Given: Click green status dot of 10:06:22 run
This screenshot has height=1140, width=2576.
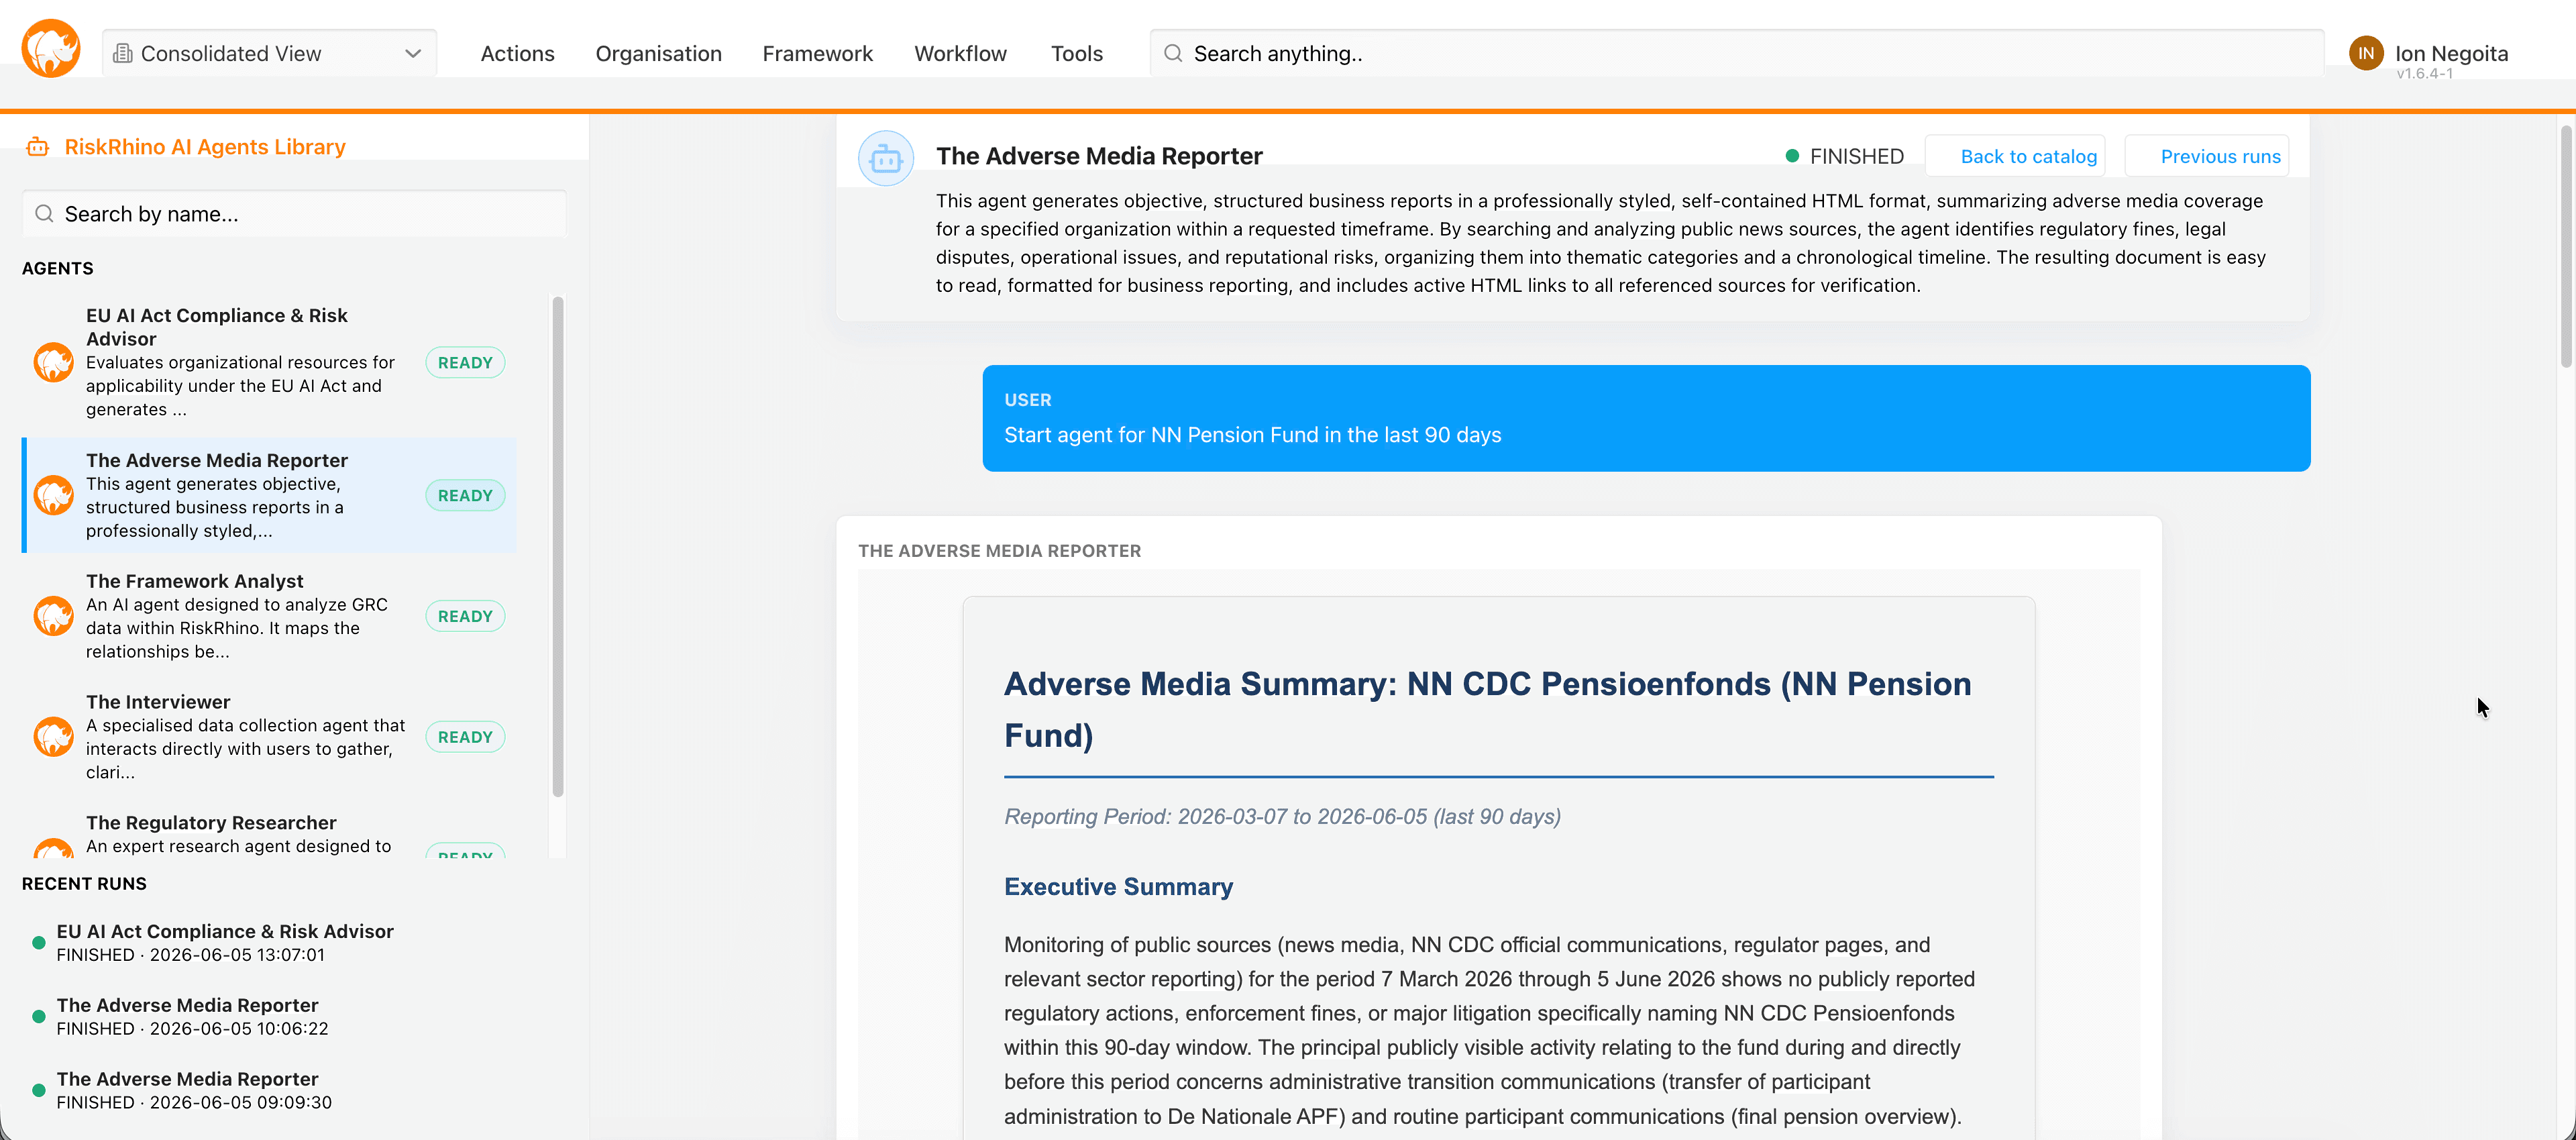Looking at the screenshot, I should 39,1017.
